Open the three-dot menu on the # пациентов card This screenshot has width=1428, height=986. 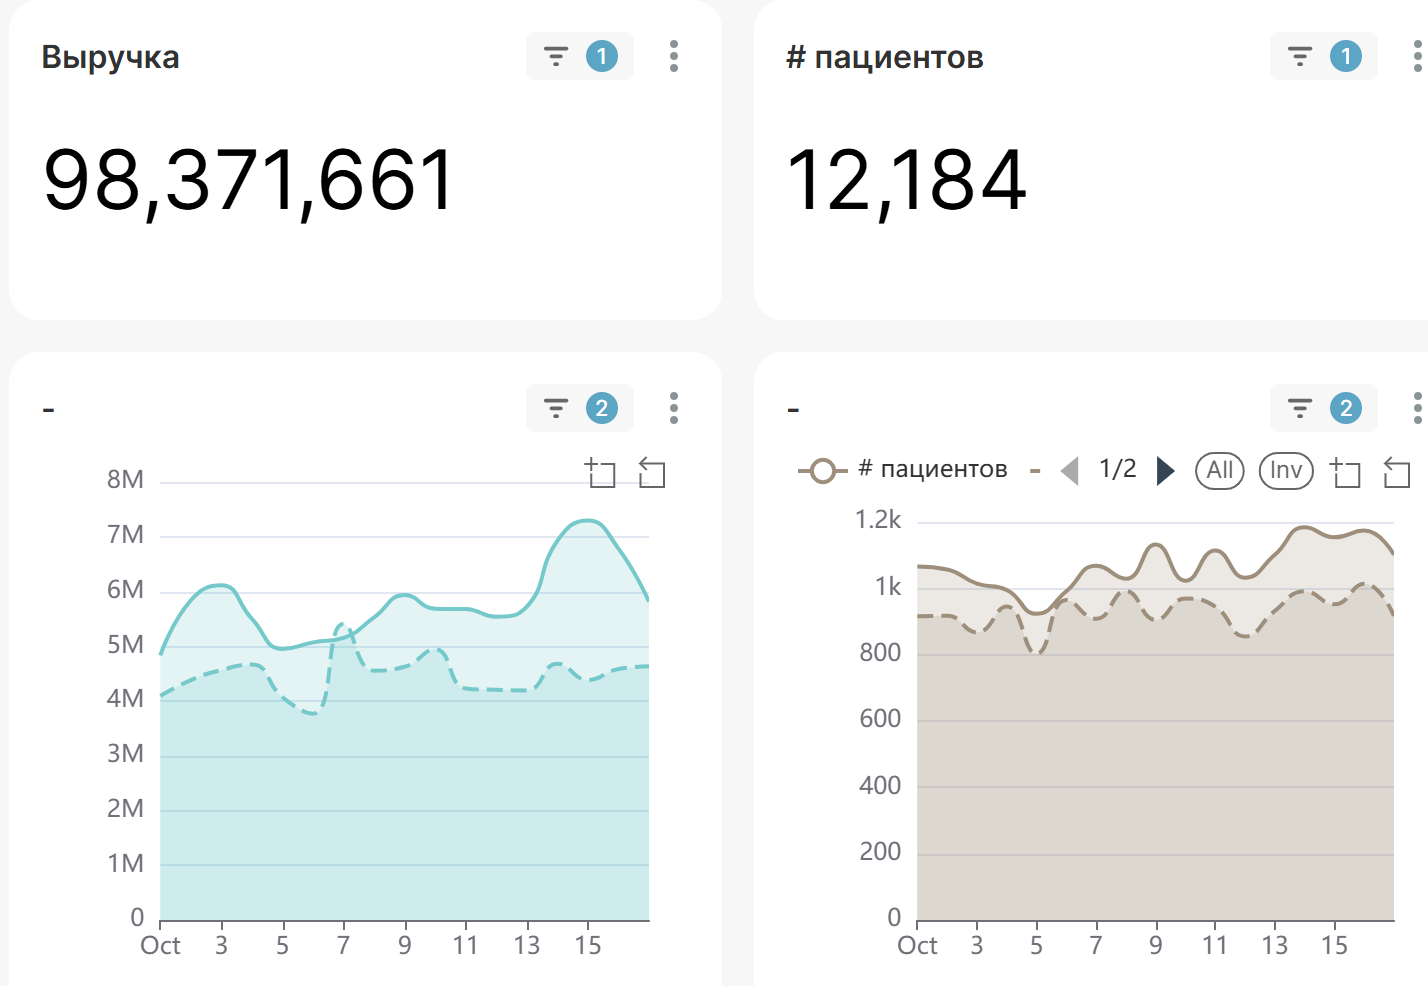tap(1418, 57)
